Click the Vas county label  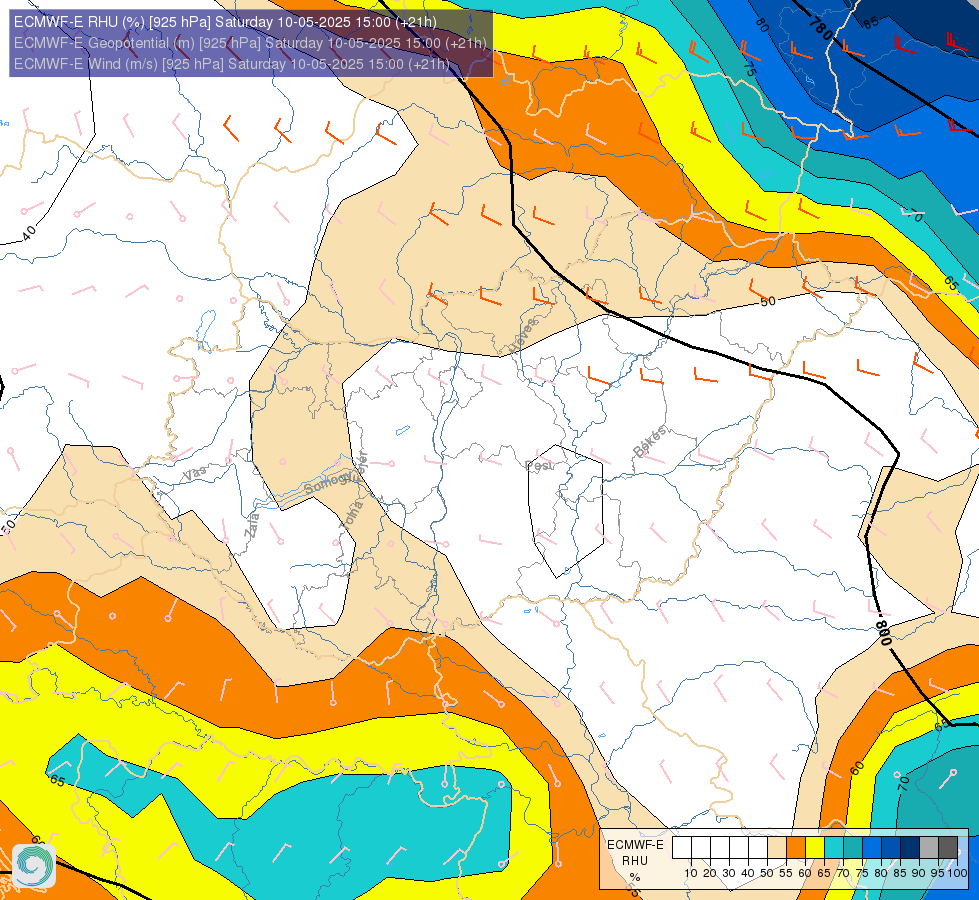click(x=195, y=473)
